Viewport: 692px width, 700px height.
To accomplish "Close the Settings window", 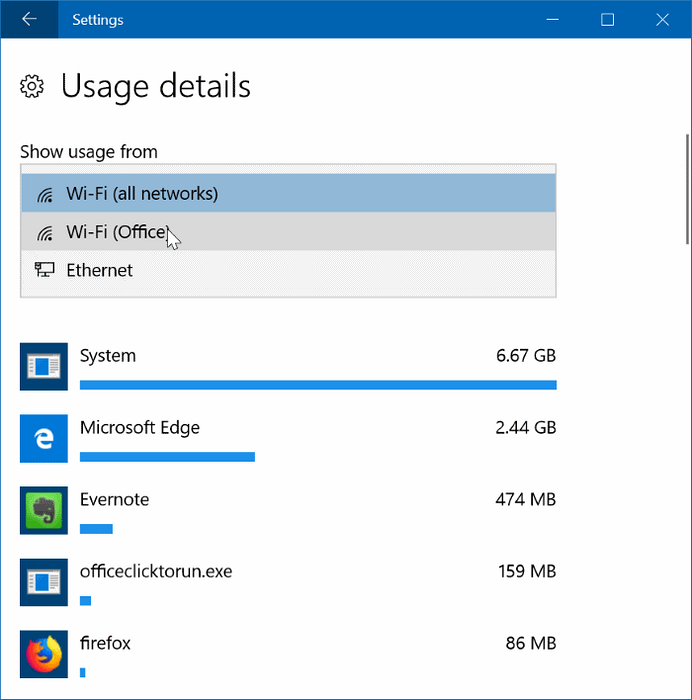I will pyautogui.click(x=662, y=20).
